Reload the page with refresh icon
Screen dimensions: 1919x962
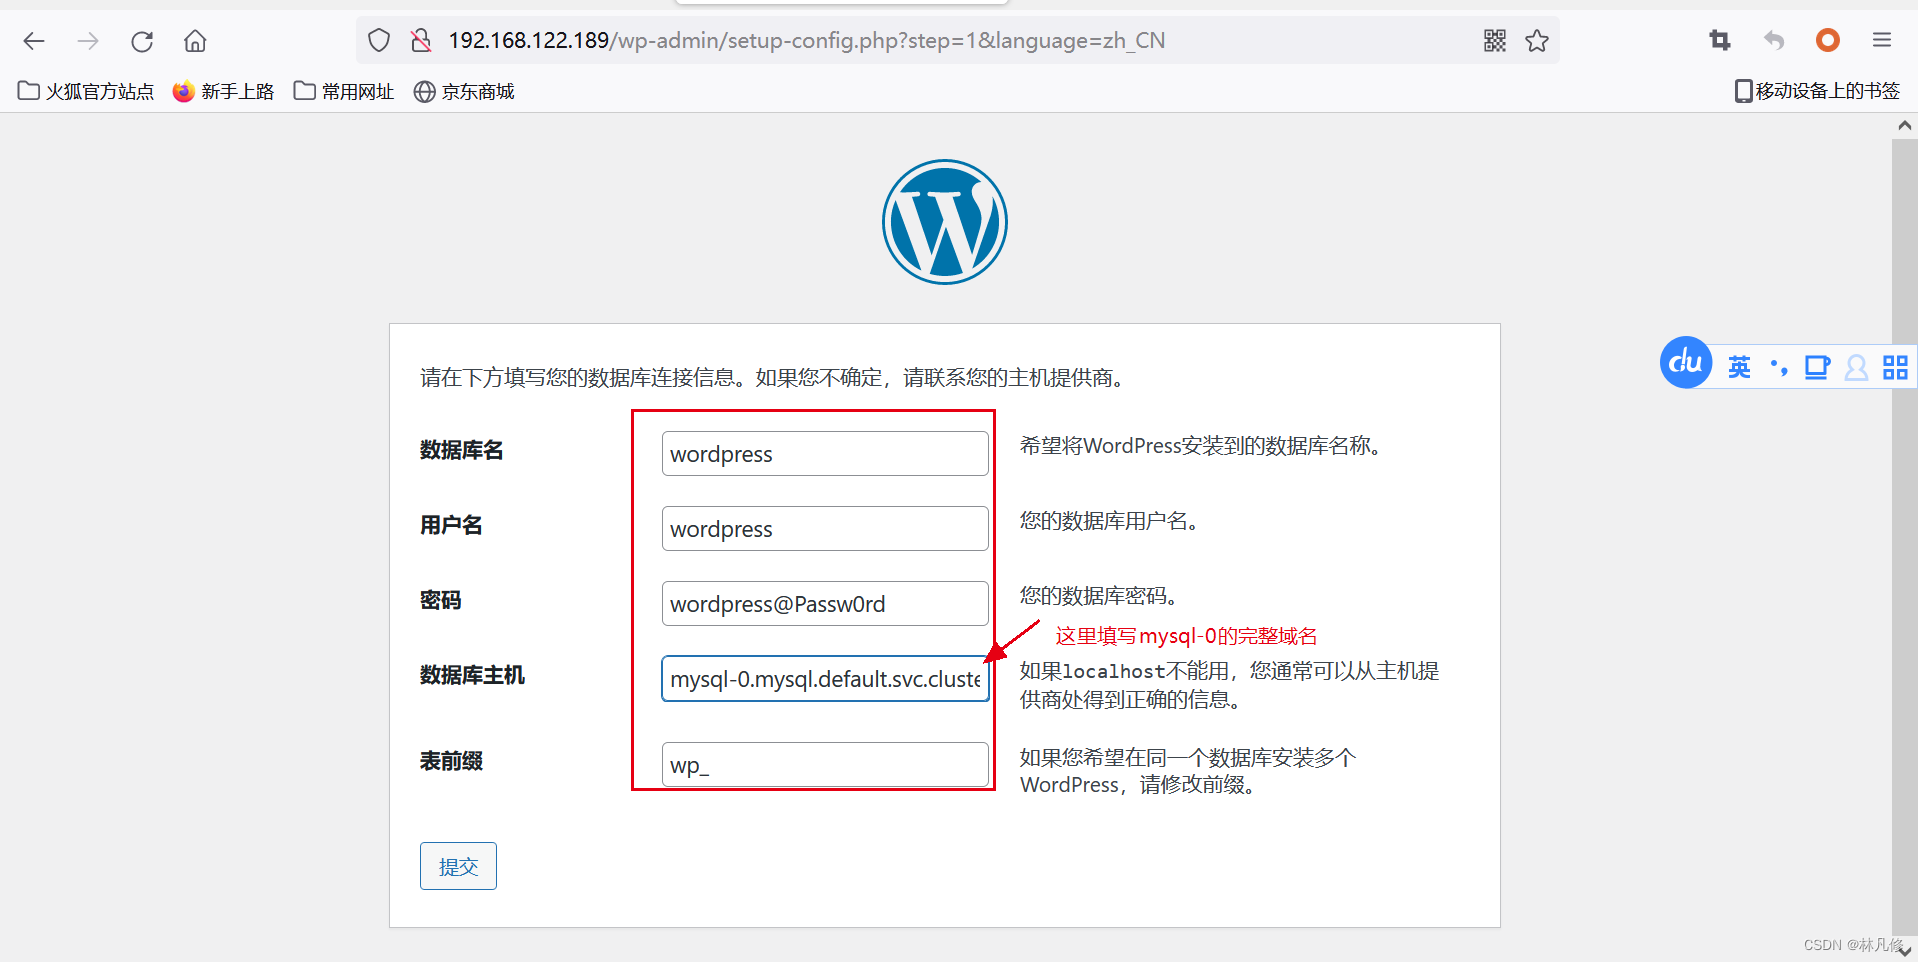tap(142, 41)
